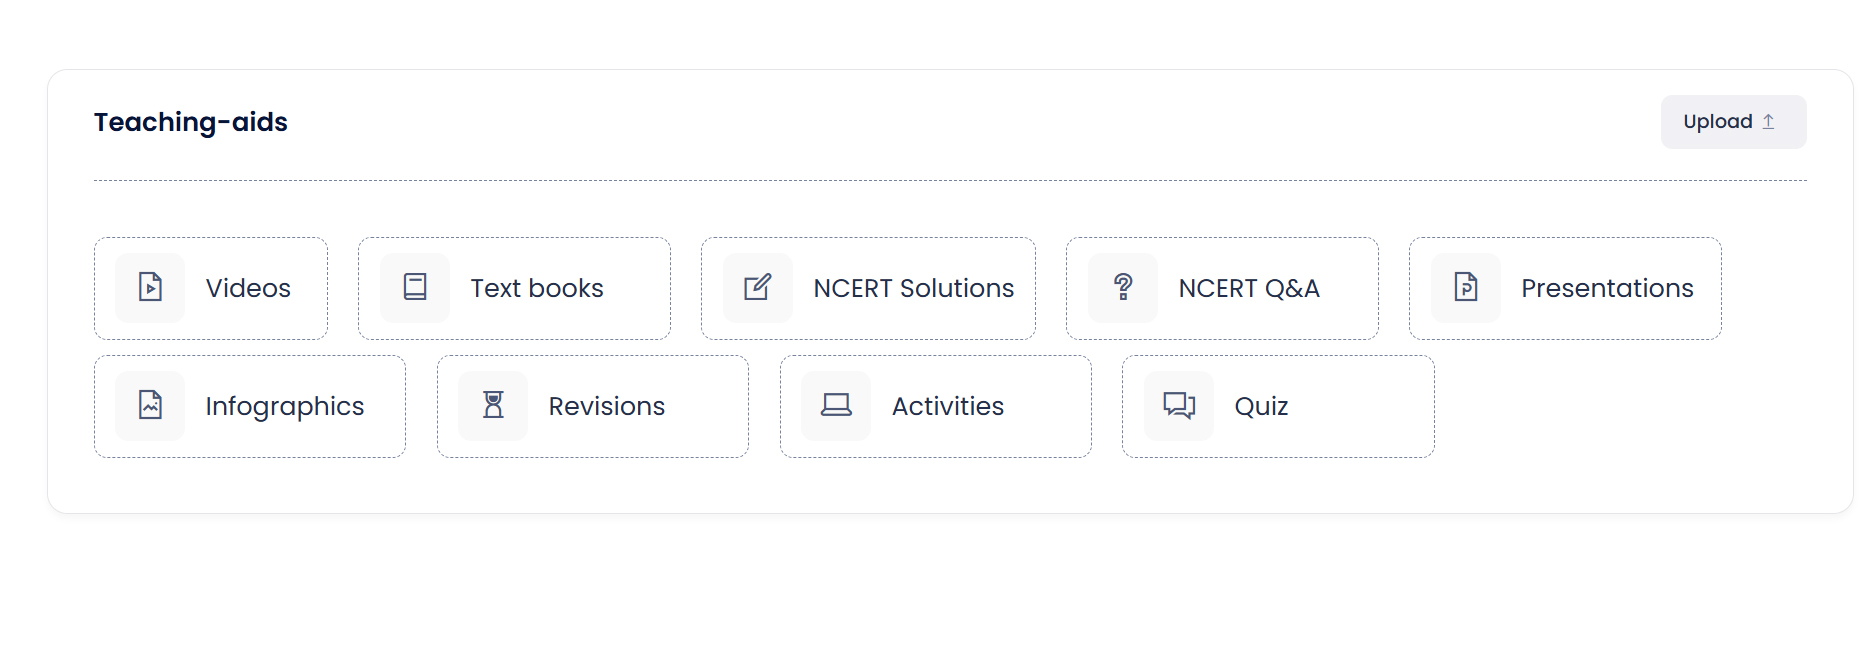Image resolution: width=1860 pixels, height=671 pixels.
Task: Open the Videos category
Action: [211, 288]
